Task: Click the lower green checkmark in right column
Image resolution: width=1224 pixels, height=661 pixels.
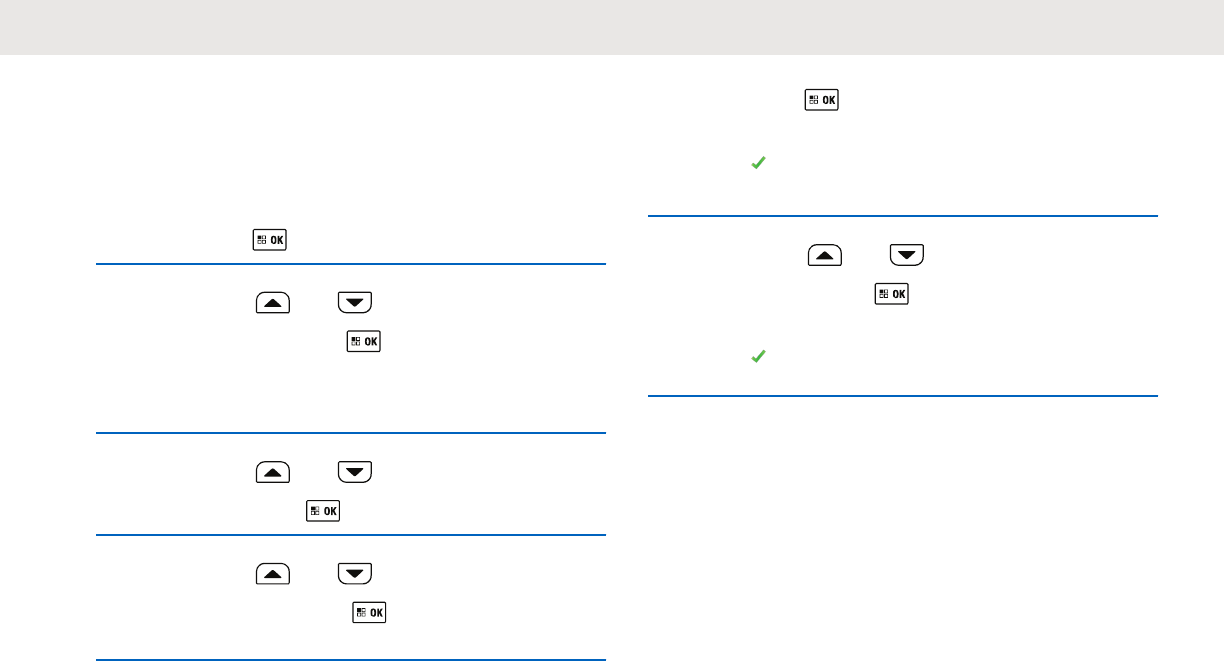Action: (x=758, y=355)
